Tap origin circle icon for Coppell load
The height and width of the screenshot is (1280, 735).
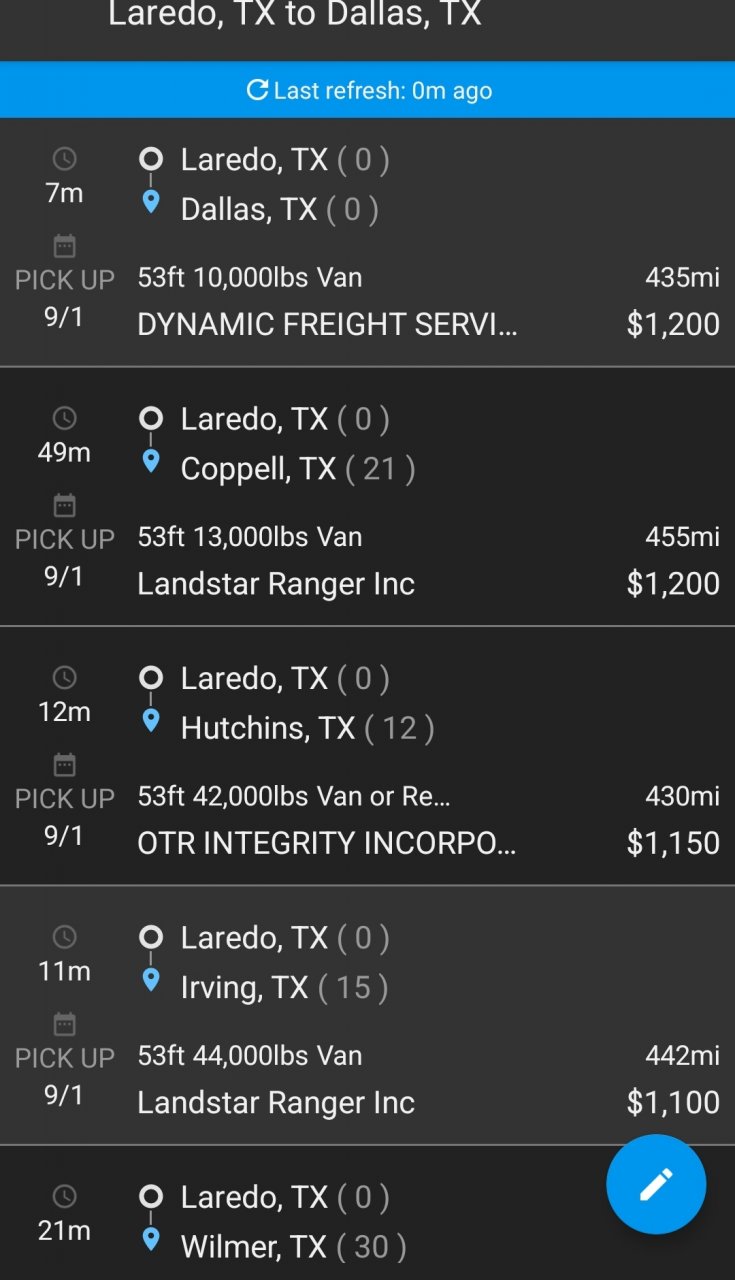click(151, 418)
